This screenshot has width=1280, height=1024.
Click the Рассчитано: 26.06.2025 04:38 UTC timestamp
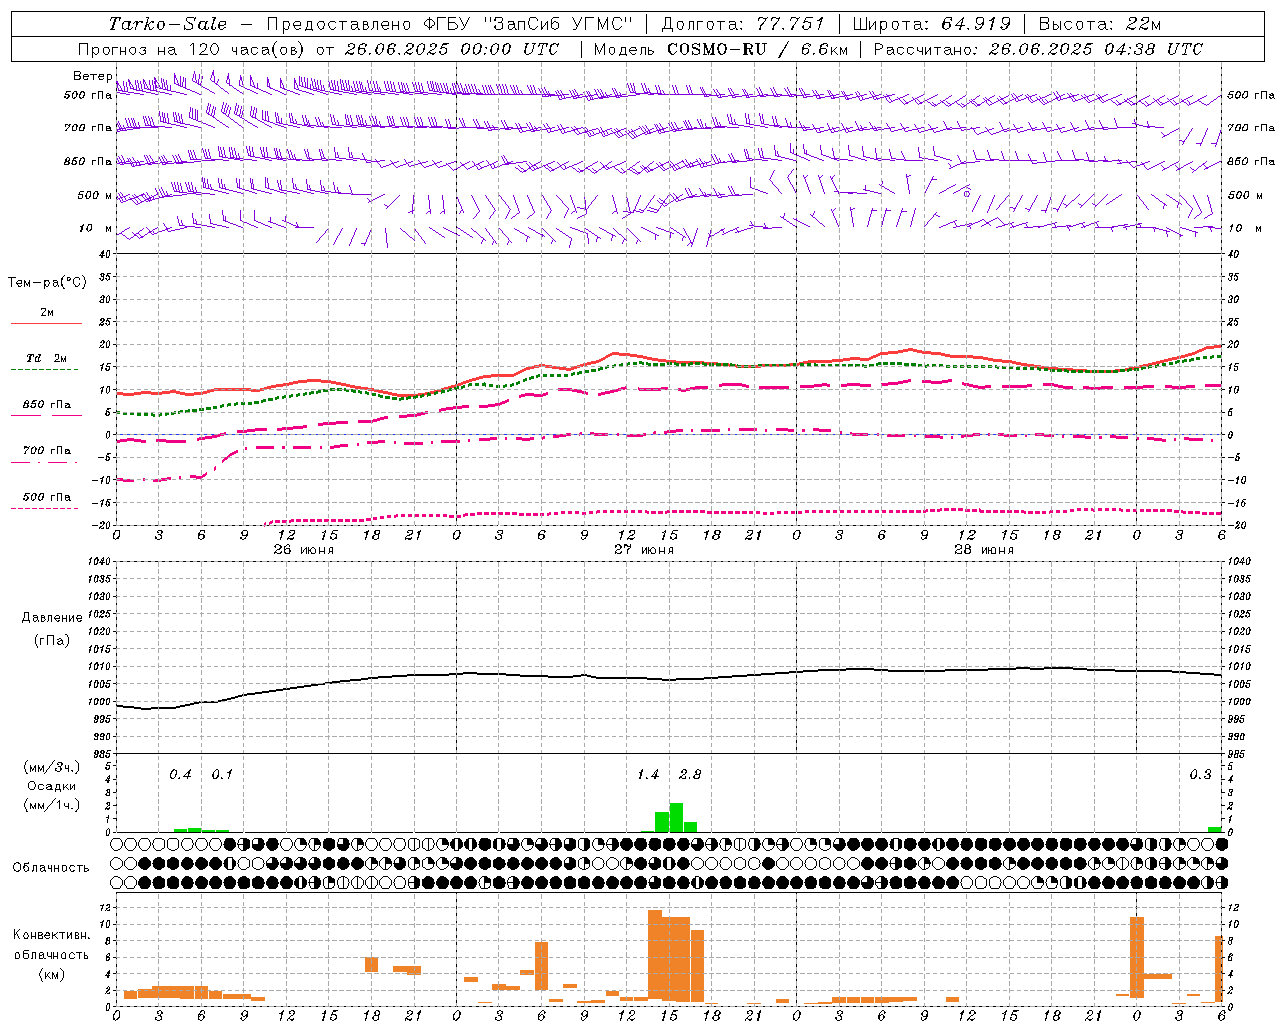coord(1038,49)
